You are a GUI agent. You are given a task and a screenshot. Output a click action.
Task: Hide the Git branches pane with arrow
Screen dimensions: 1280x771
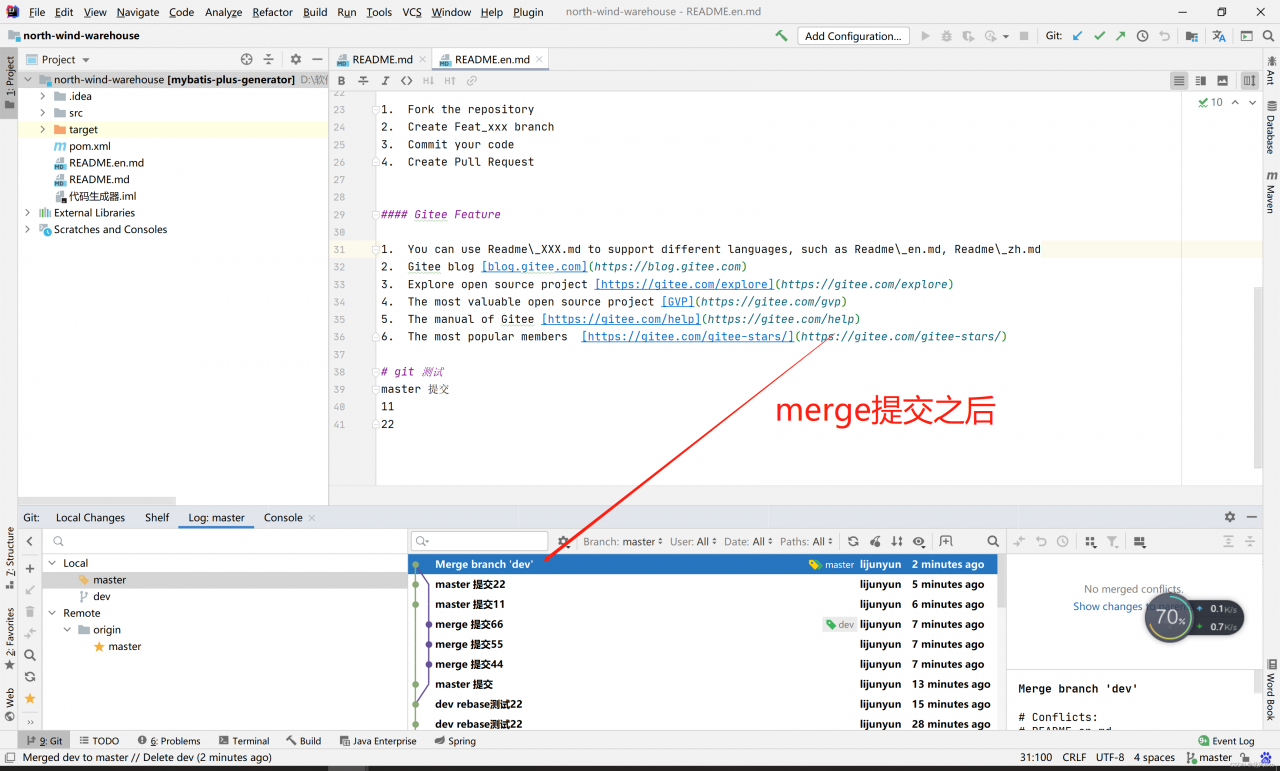click(30, 541)
